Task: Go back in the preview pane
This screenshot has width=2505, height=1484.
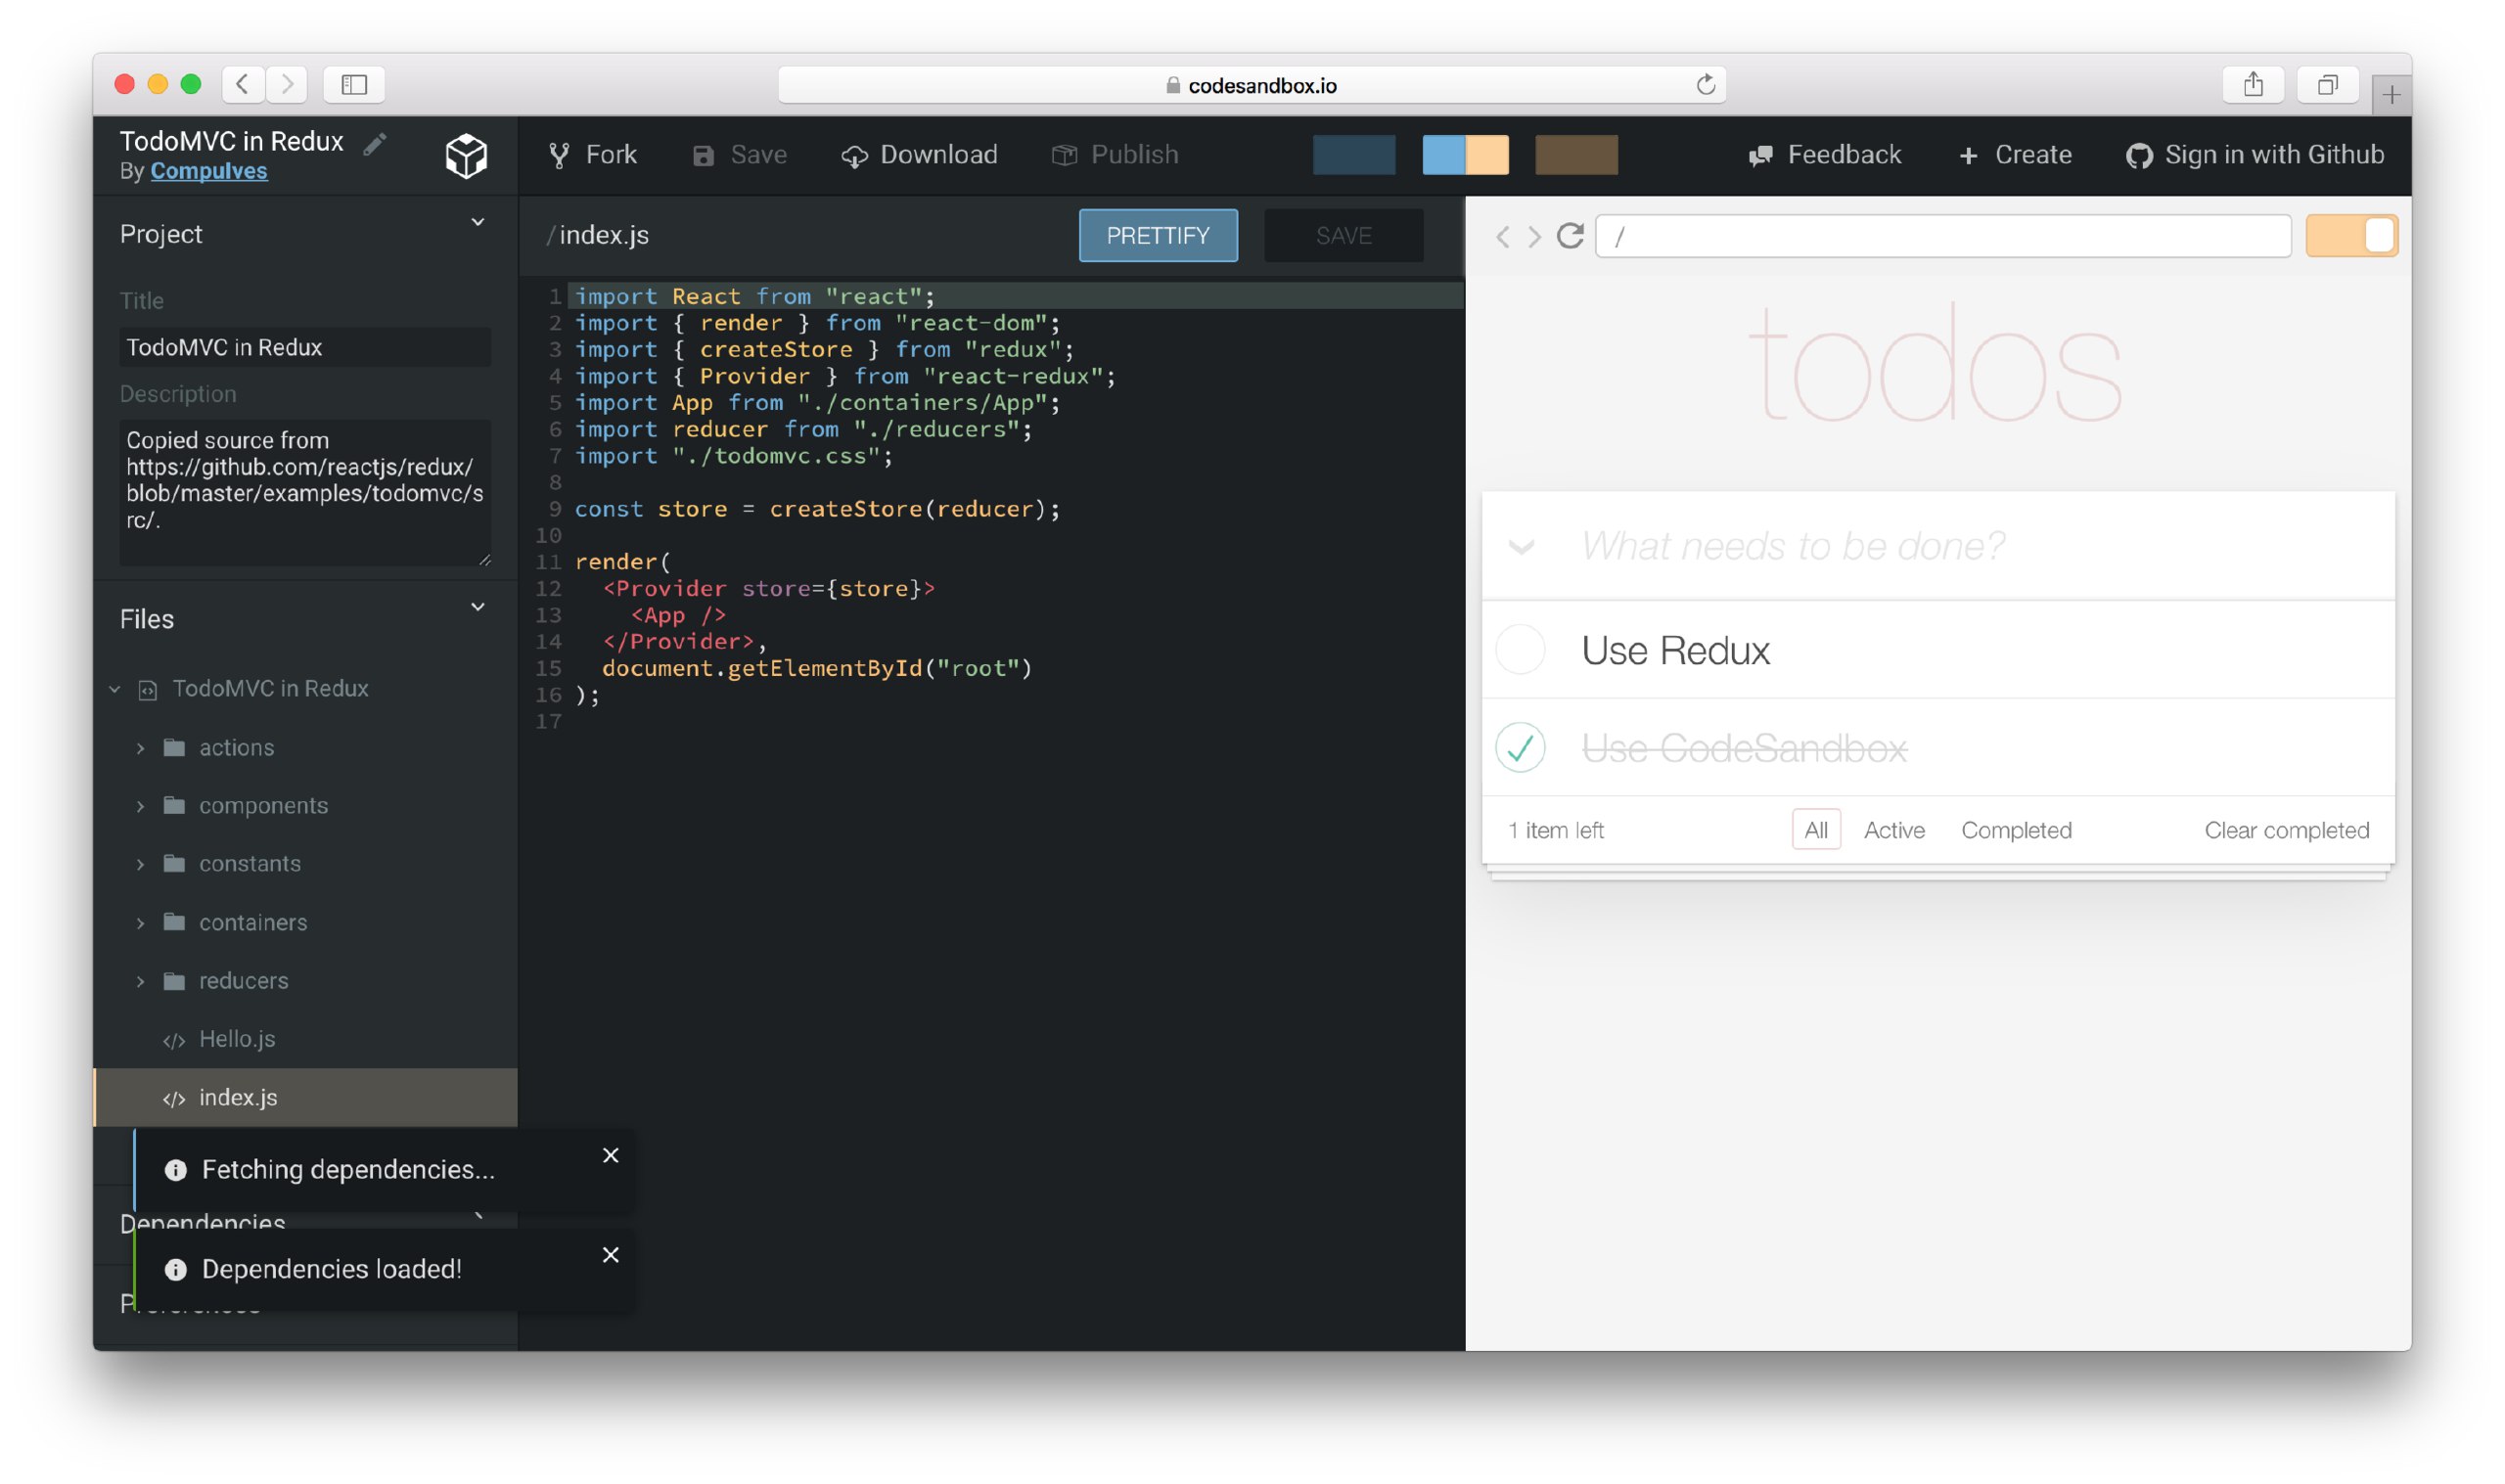Action: (1502, 236)
